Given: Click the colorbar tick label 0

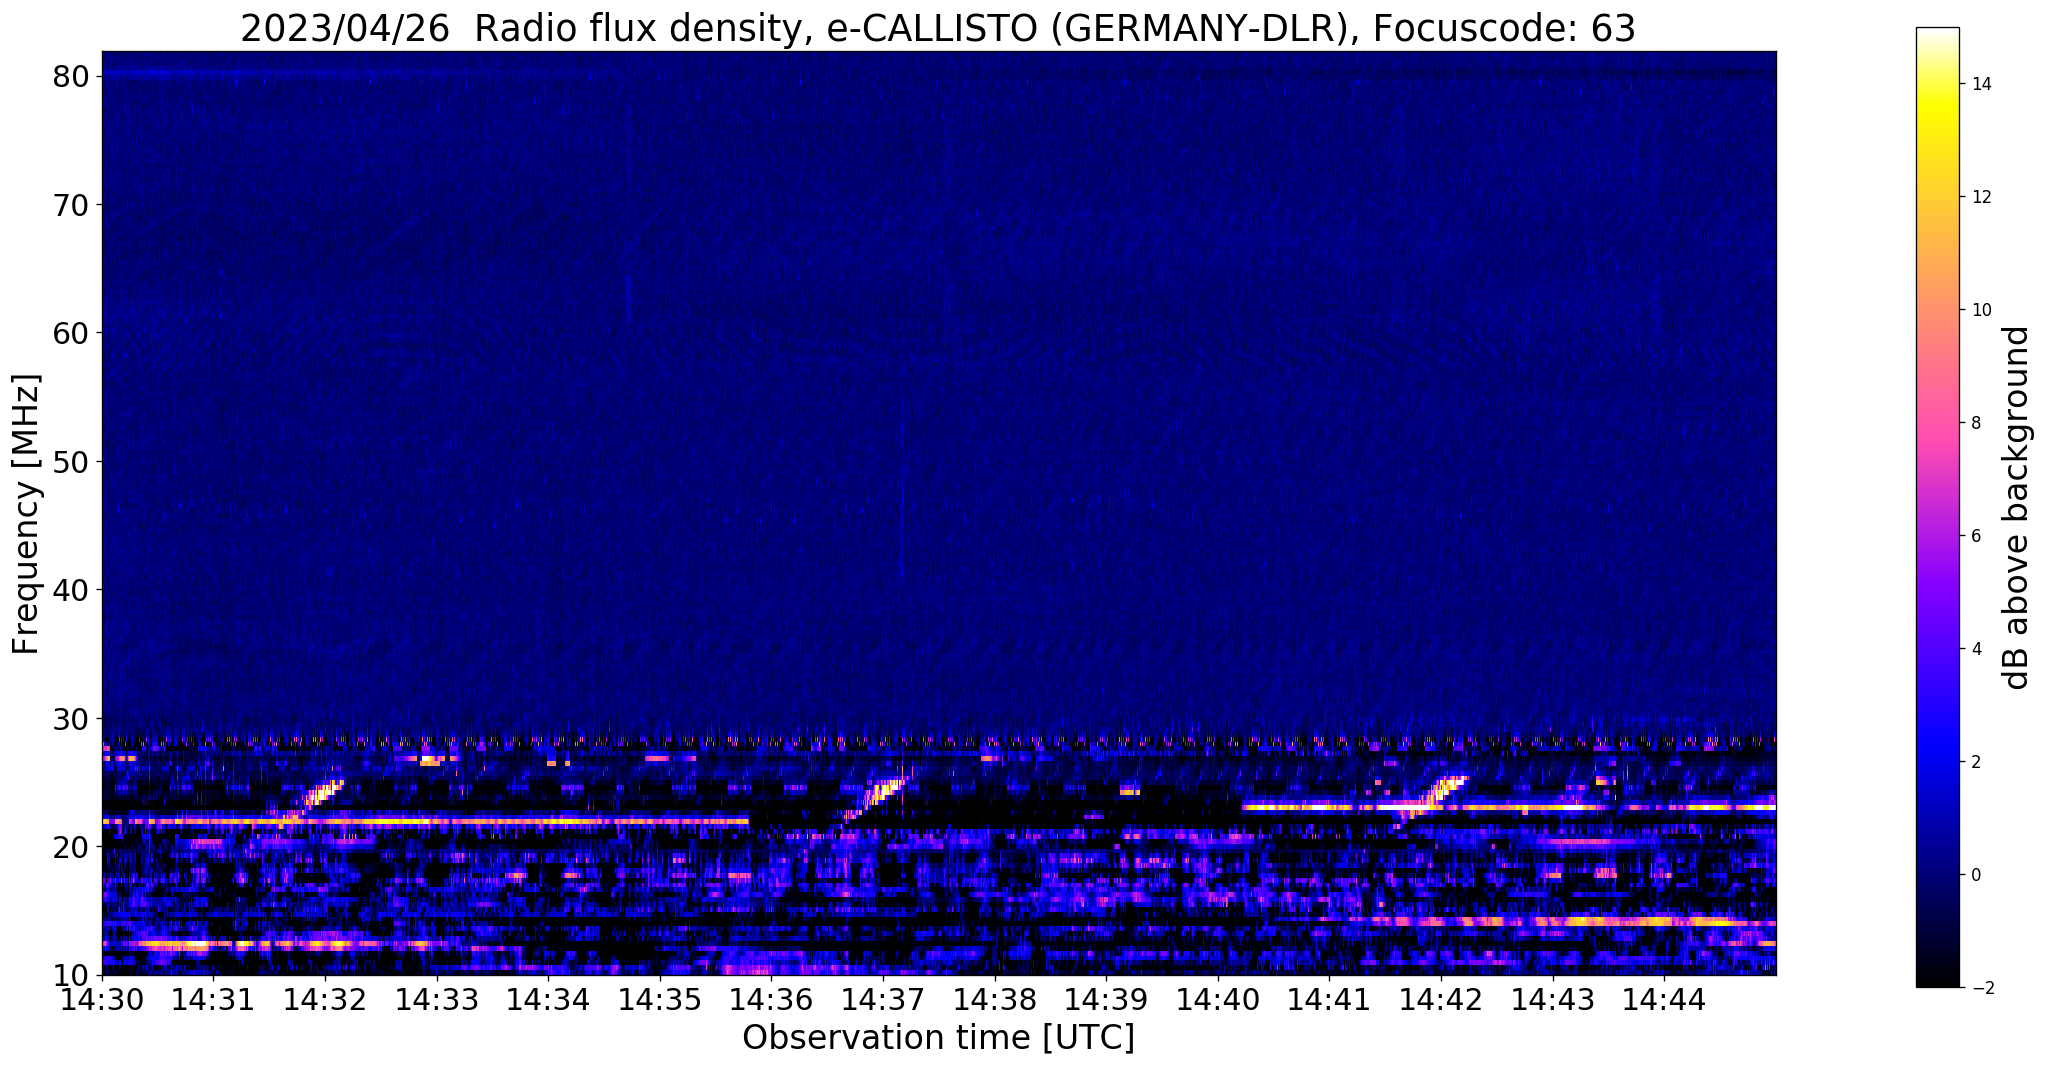Looking at the screenshot, I should [1975, 876].
